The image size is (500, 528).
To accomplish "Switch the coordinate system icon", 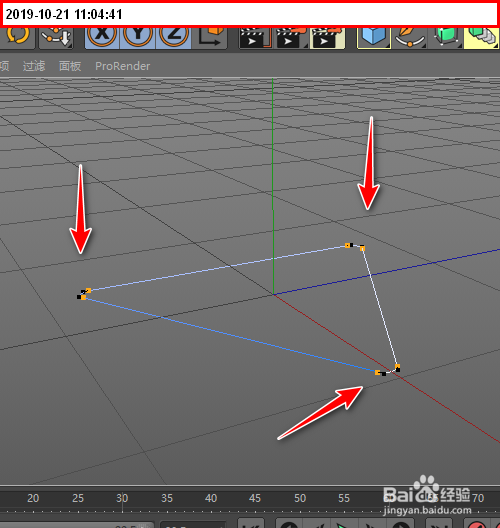I will [x=210, y=37].
